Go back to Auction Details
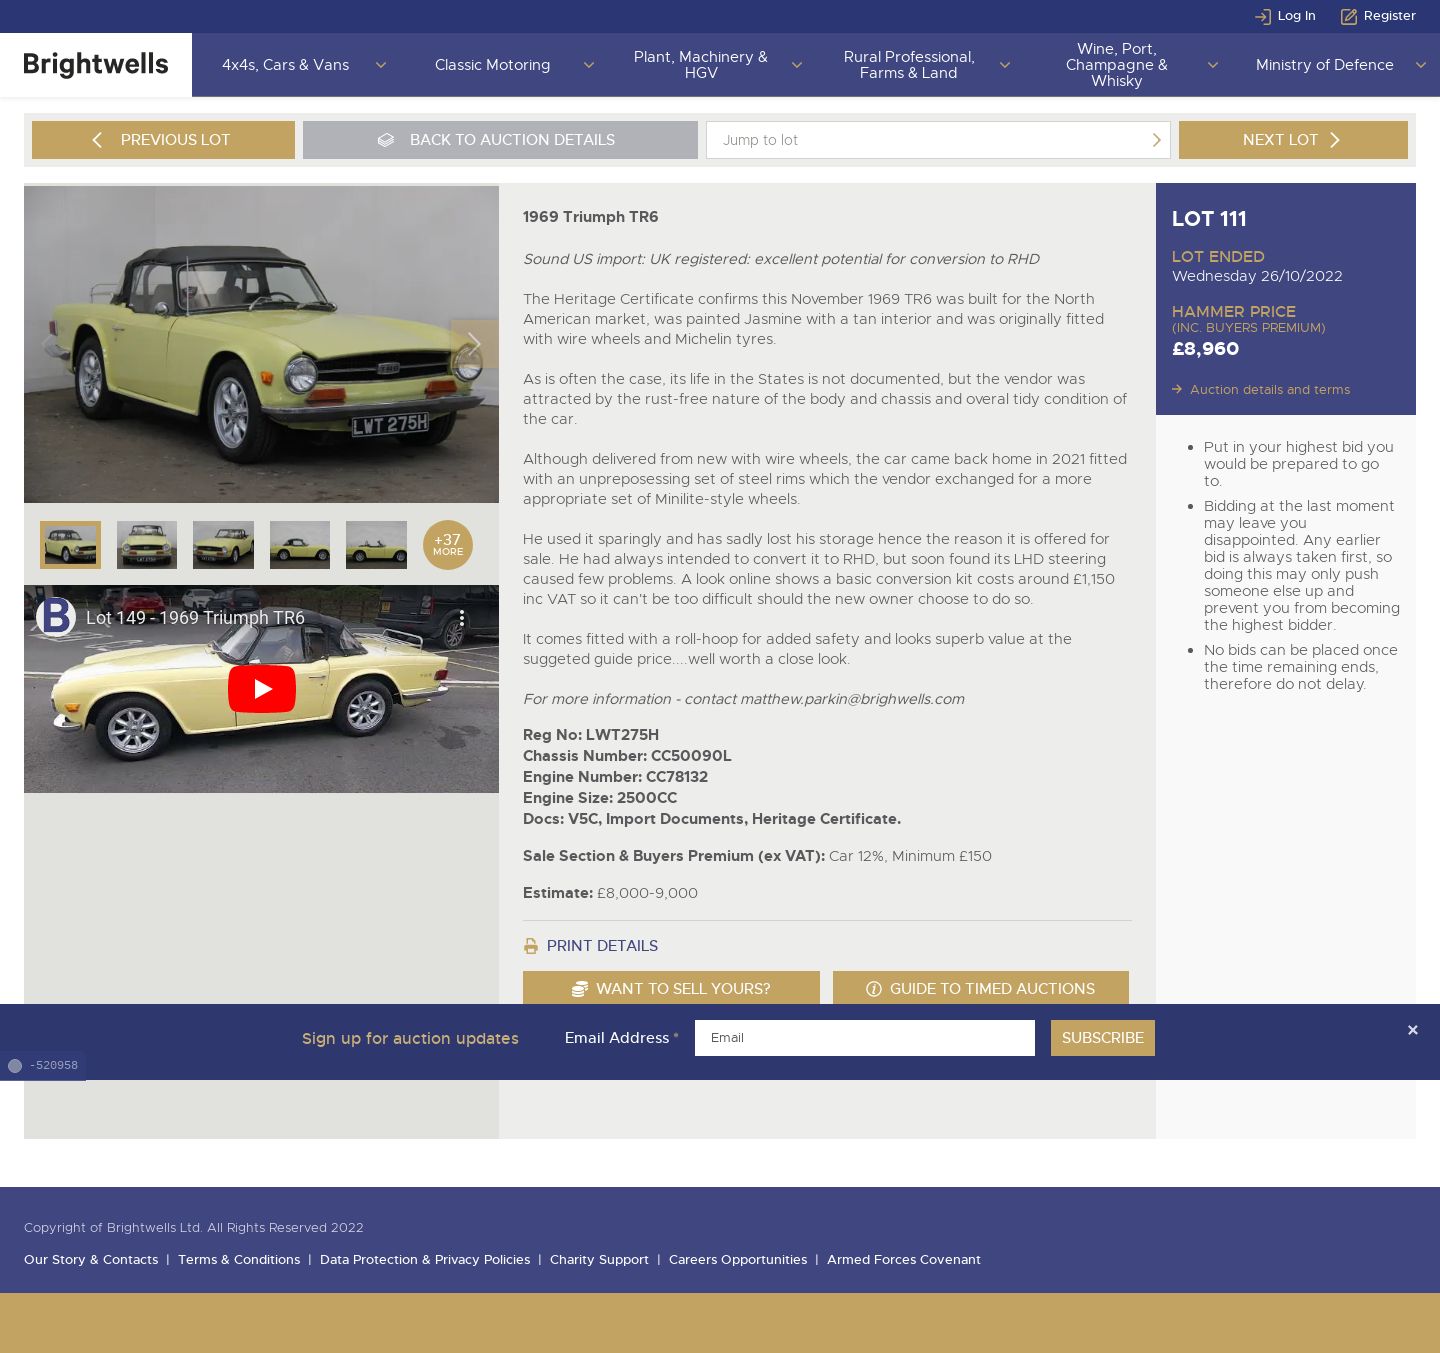The width and height of the screenshot is (1440, 1353). [500, 140]
